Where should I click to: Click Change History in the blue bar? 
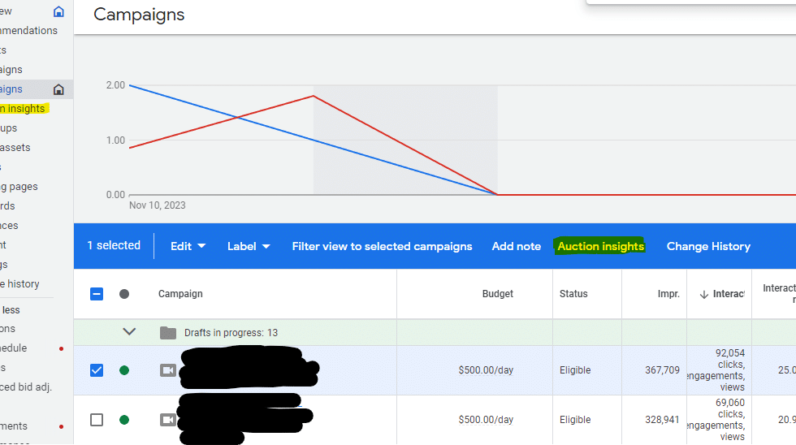tap(708, 246)
